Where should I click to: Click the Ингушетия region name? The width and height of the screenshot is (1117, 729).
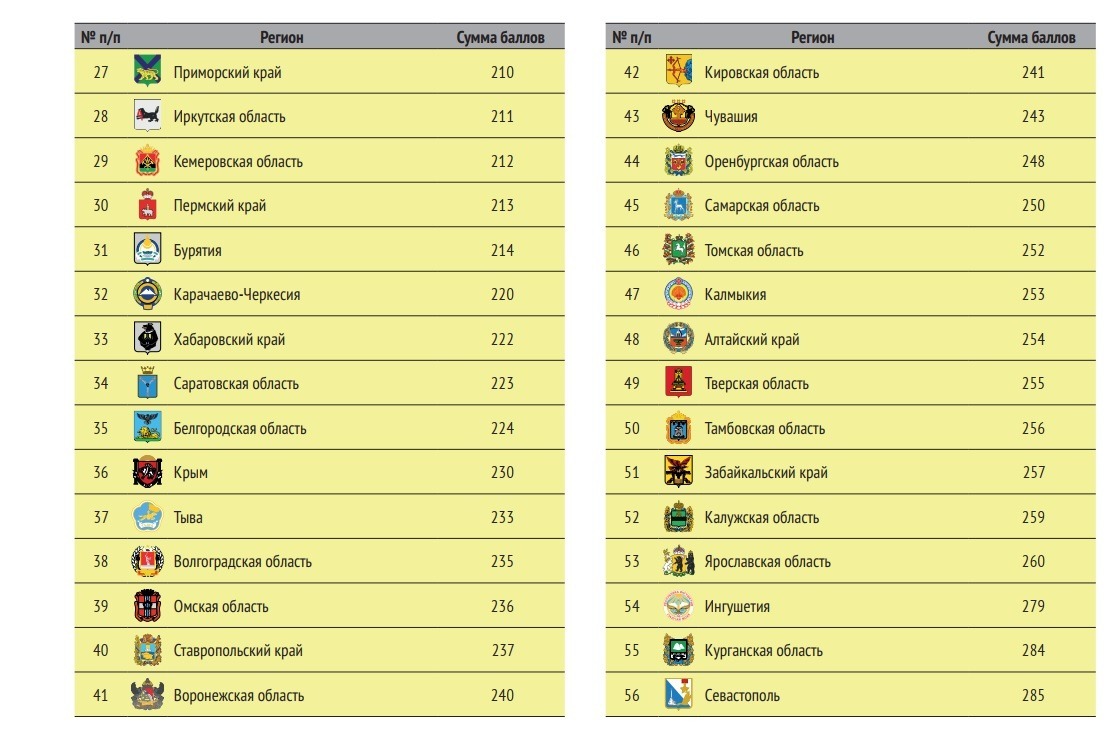pyautogui.click(x=737, y=606)
